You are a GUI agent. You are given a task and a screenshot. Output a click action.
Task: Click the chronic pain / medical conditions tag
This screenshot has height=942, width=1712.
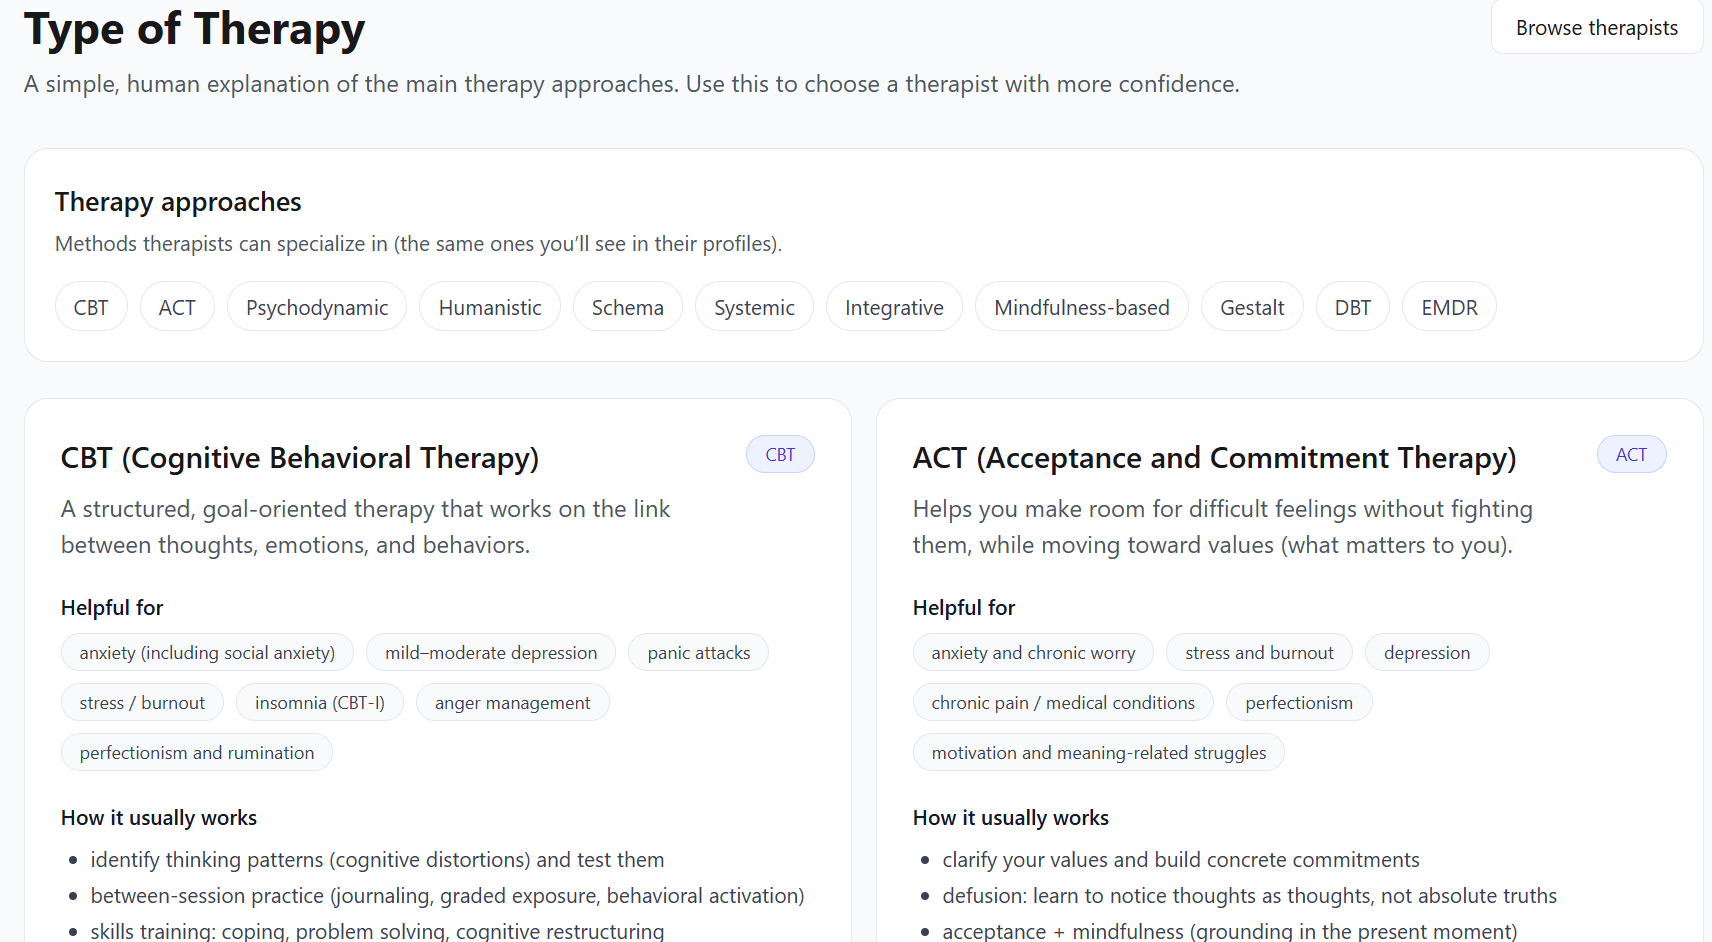pos(1063,703)
